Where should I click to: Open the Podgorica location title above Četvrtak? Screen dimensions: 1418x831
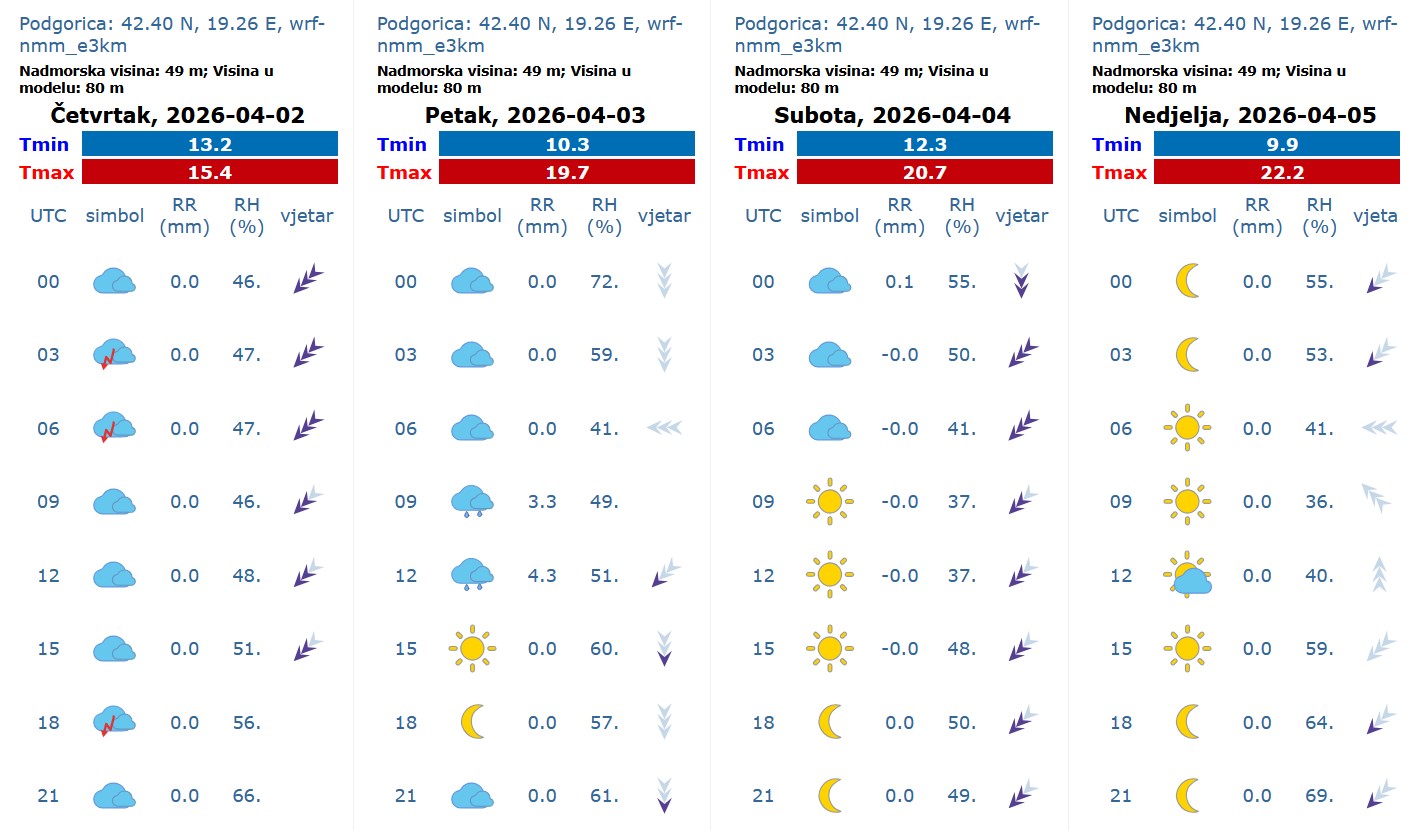pos(172,34)
